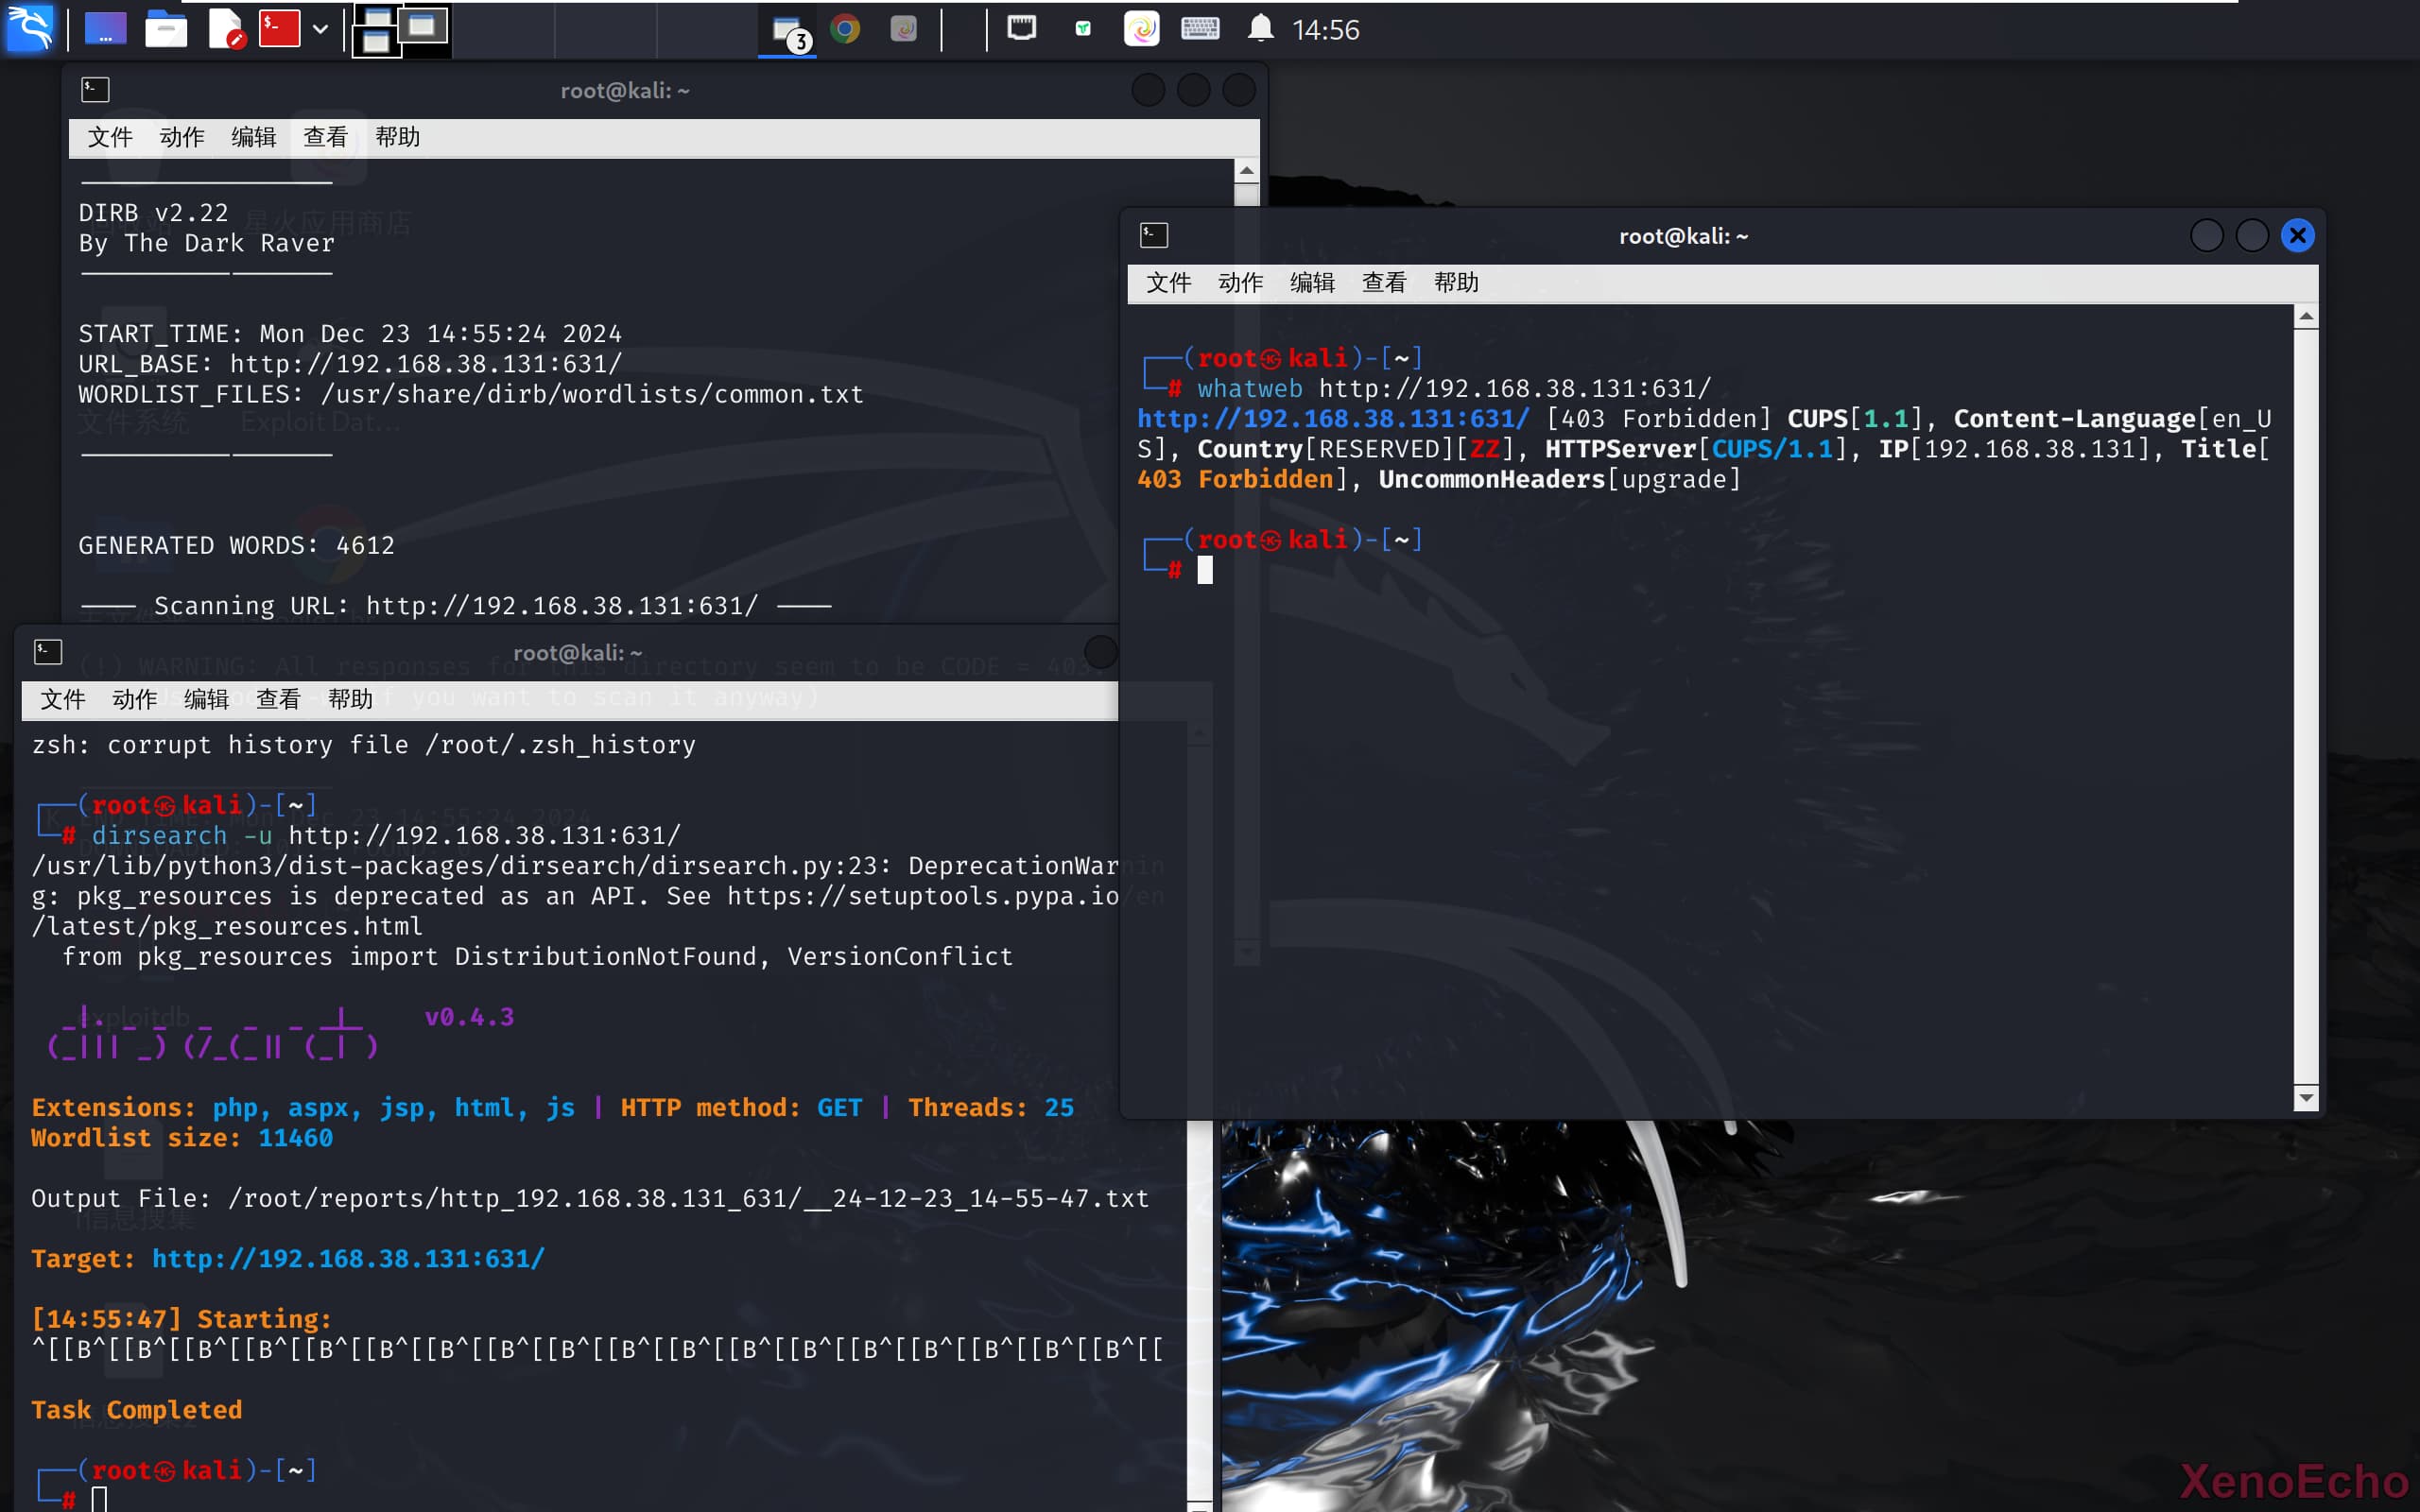Expand the terminal launcher dropdown arrow
2420x1512 pixels.
point(320,29)
